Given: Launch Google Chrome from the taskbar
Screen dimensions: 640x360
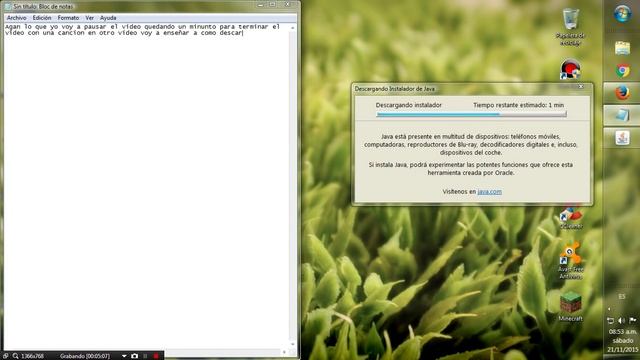Looking at the screenshot, I should (x=622, y=71).
